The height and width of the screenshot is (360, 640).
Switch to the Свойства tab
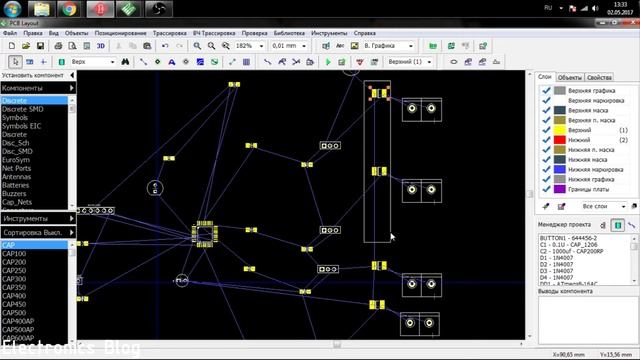(599, 78)
